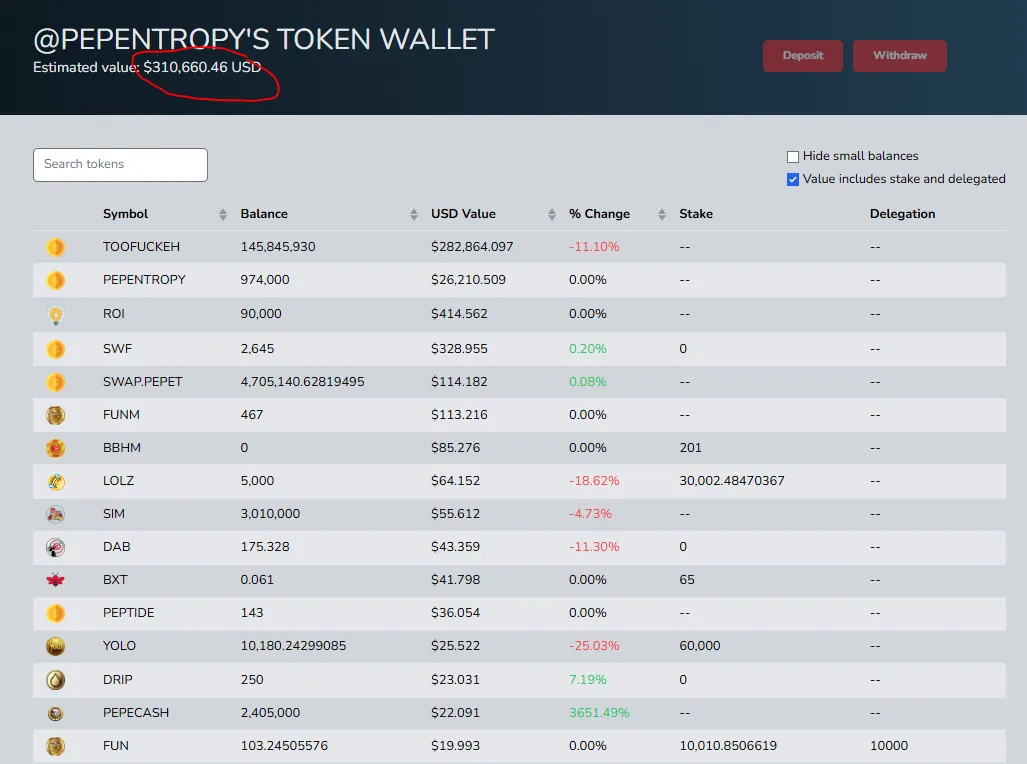Image resolution: width=1027 pixels, height=764 pixels.
Task: Select the PEPENTROPY symbol name
Action: coord(144,280)
